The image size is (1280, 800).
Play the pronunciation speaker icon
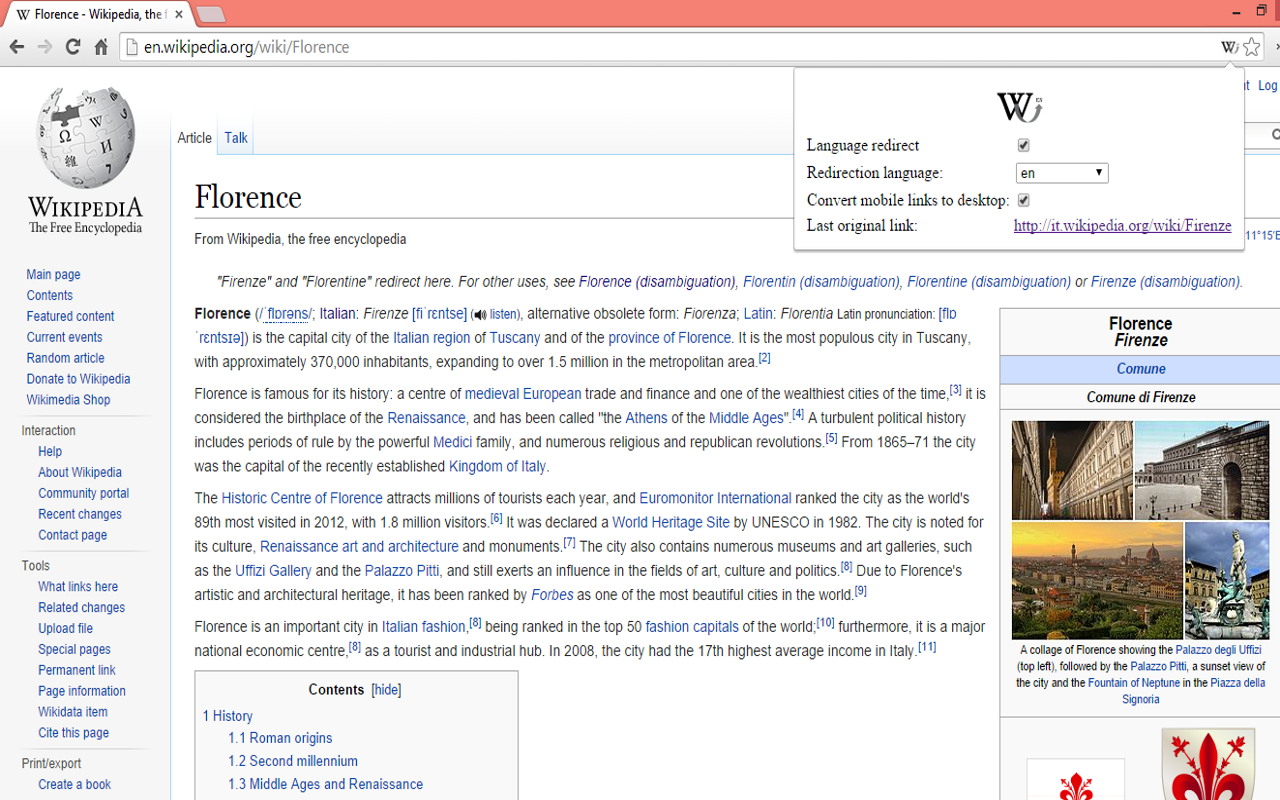click(479, 314)
